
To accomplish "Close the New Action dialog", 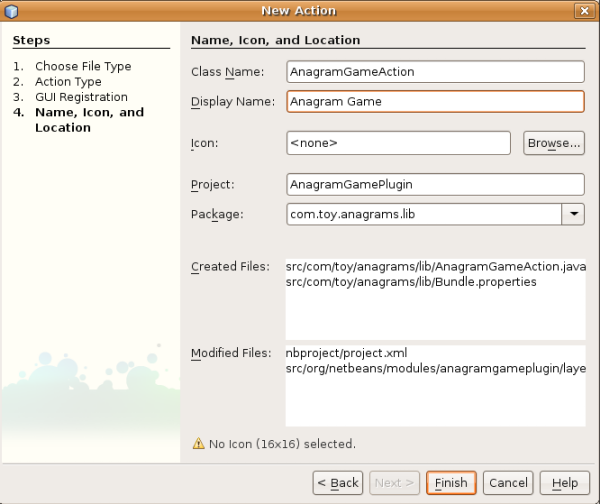I will coord(583,11).
